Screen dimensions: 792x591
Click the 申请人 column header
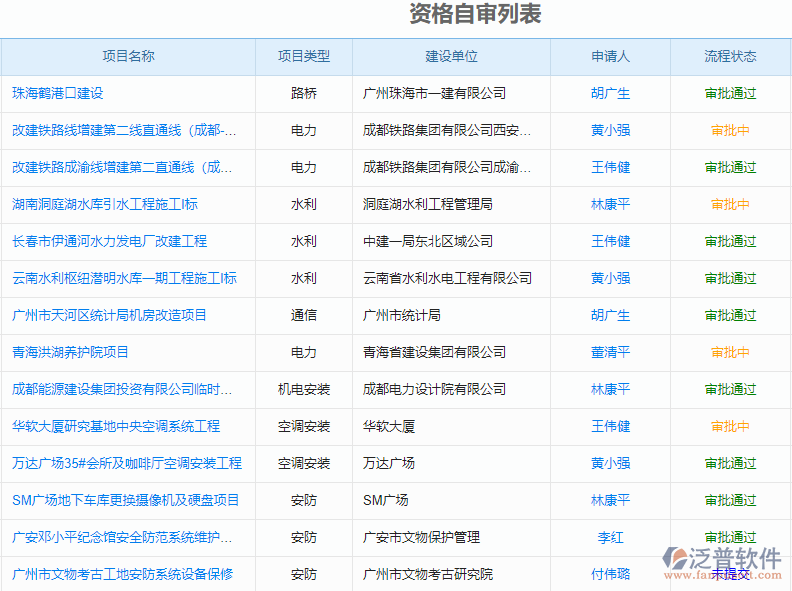610,57
